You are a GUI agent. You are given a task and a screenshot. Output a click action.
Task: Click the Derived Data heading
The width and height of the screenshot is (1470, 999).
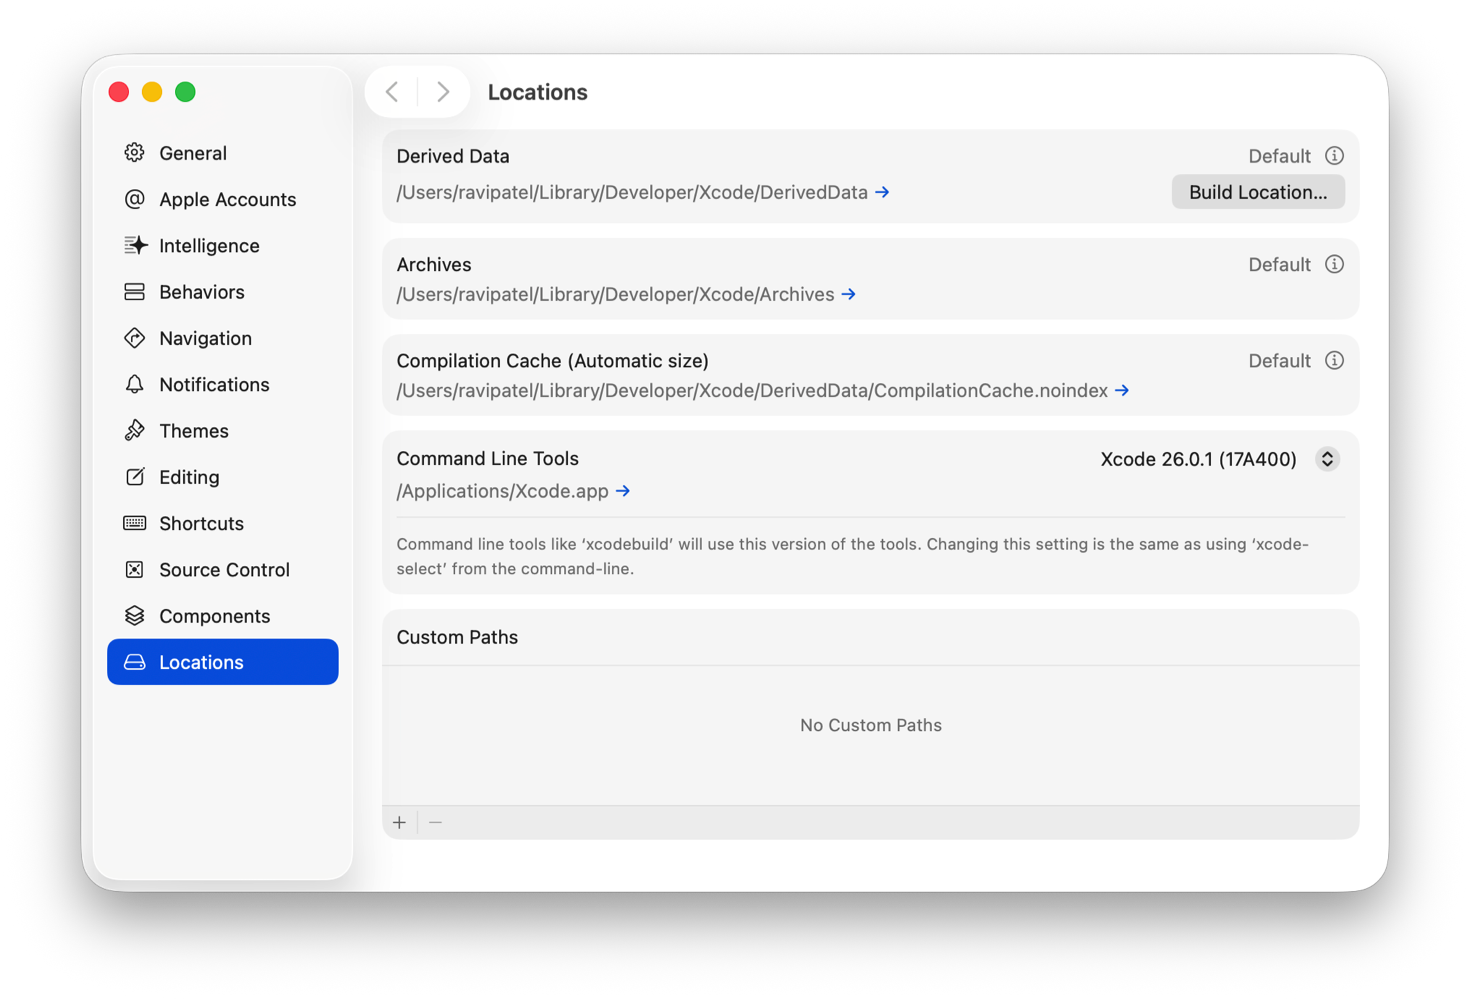[453, 156]
